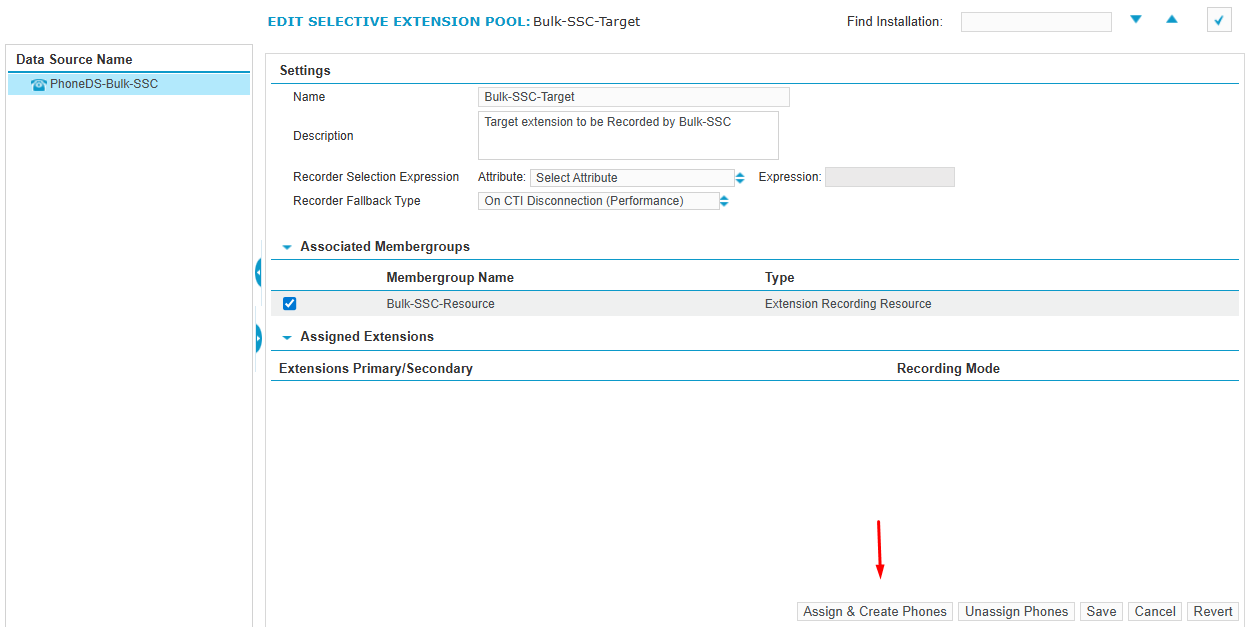Image resolution: width=1245 pixels, height=627 pixels.
Task: Save the extension pool settings
Action: coord(1101,612)
